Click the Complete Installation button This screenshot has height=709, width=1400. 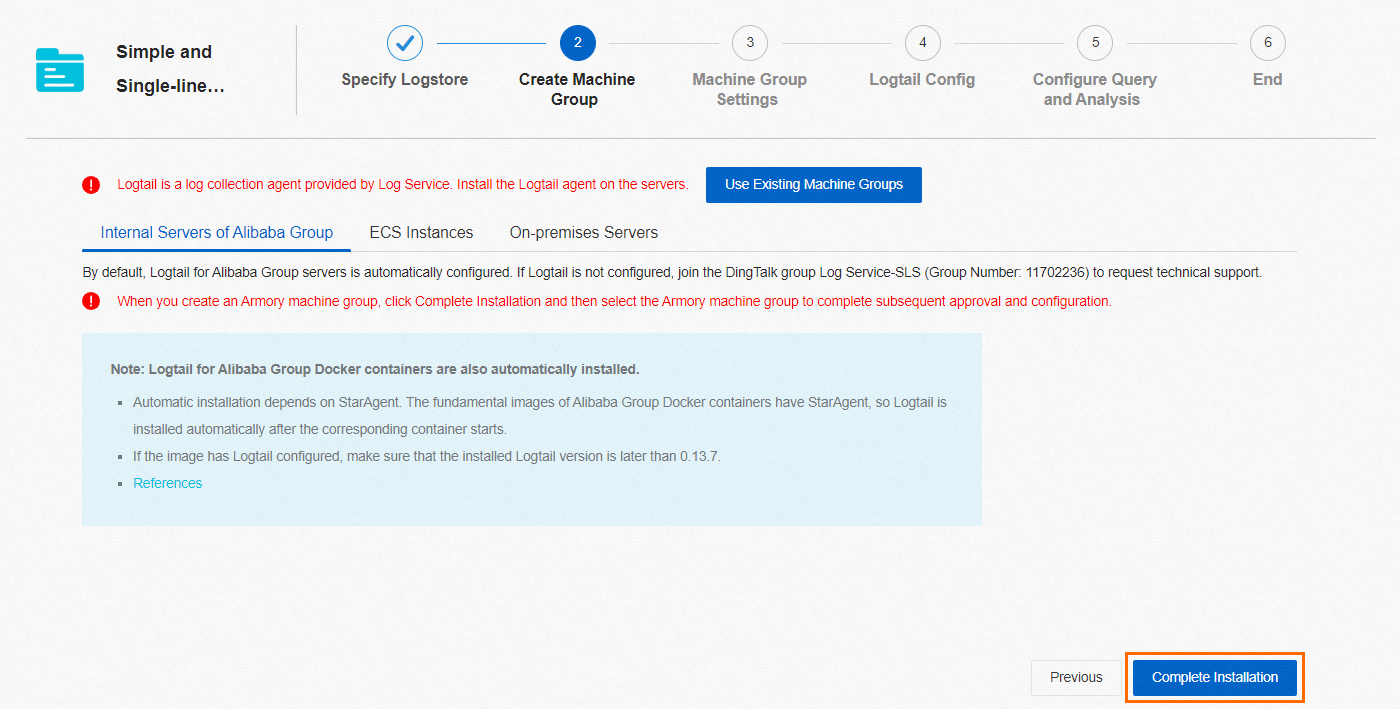click(x=1213, y=677)
